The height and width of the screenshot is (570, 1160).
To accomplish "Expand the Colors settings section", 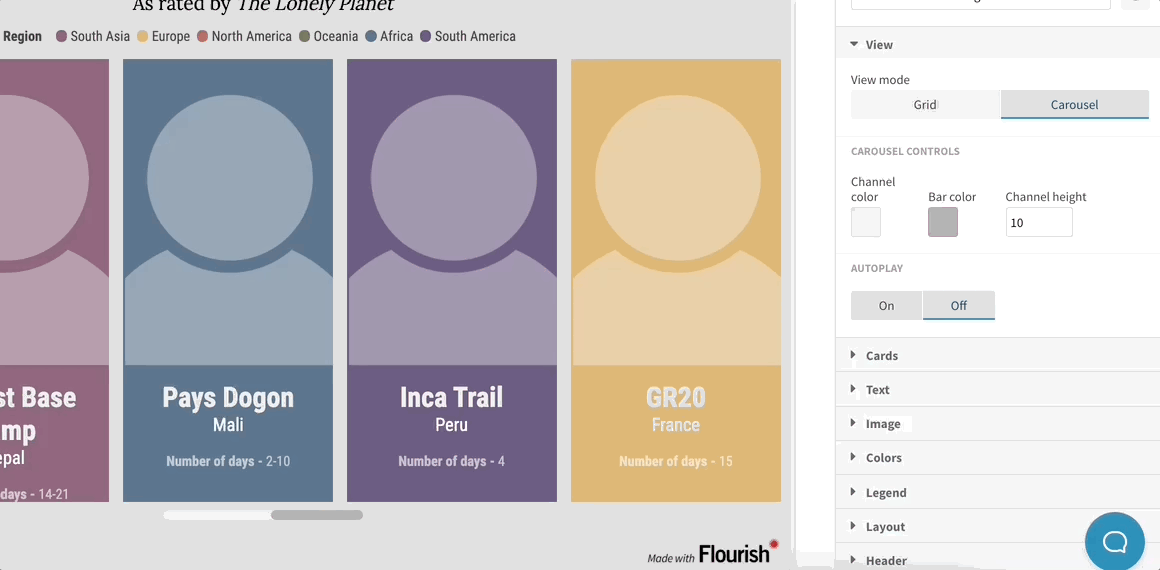I will point(883,458).
